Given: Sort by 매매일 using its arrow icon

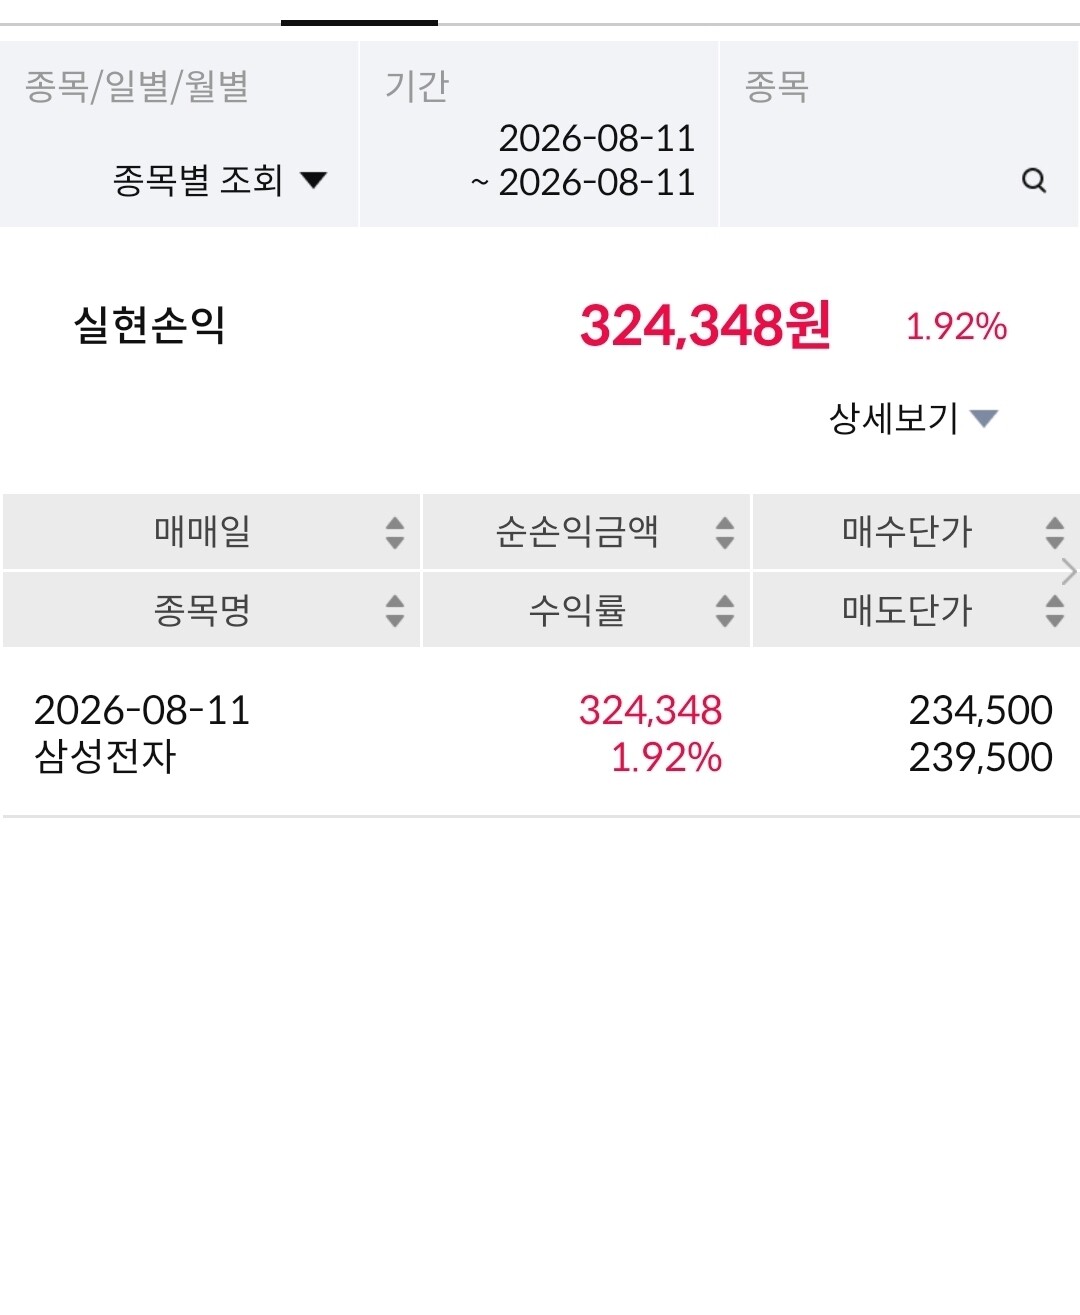Looking at the screenshot, I should [x=395, y=532].
